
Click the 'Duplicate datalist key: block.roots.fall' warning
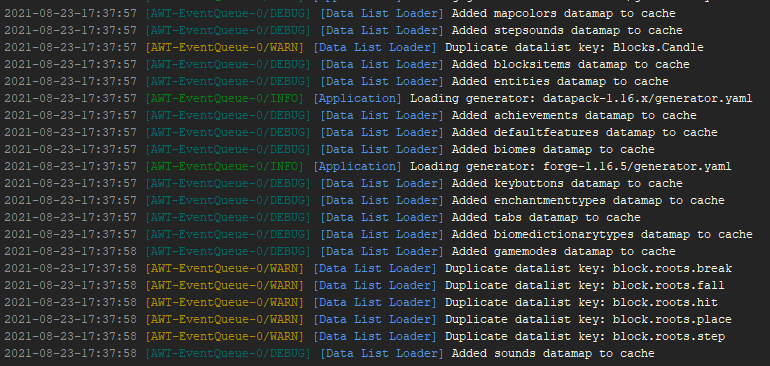[x=584, y=285]
